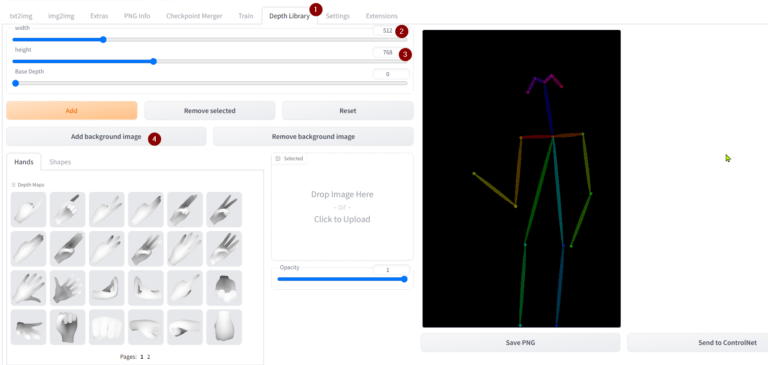
Task: Click the height slider track
Action: point(210,62)
